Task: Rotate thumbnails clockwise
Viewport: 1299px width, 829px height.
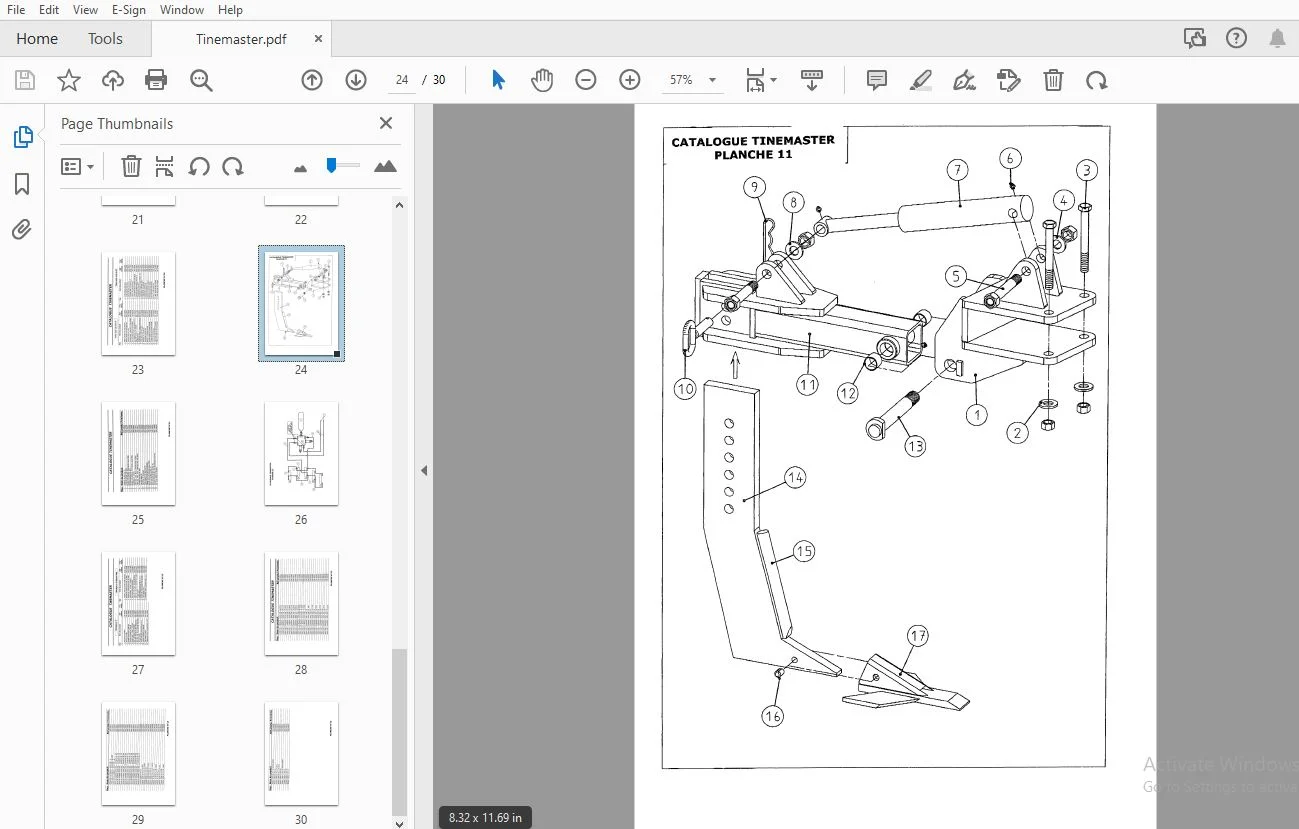Action: [x=233, y=166]
